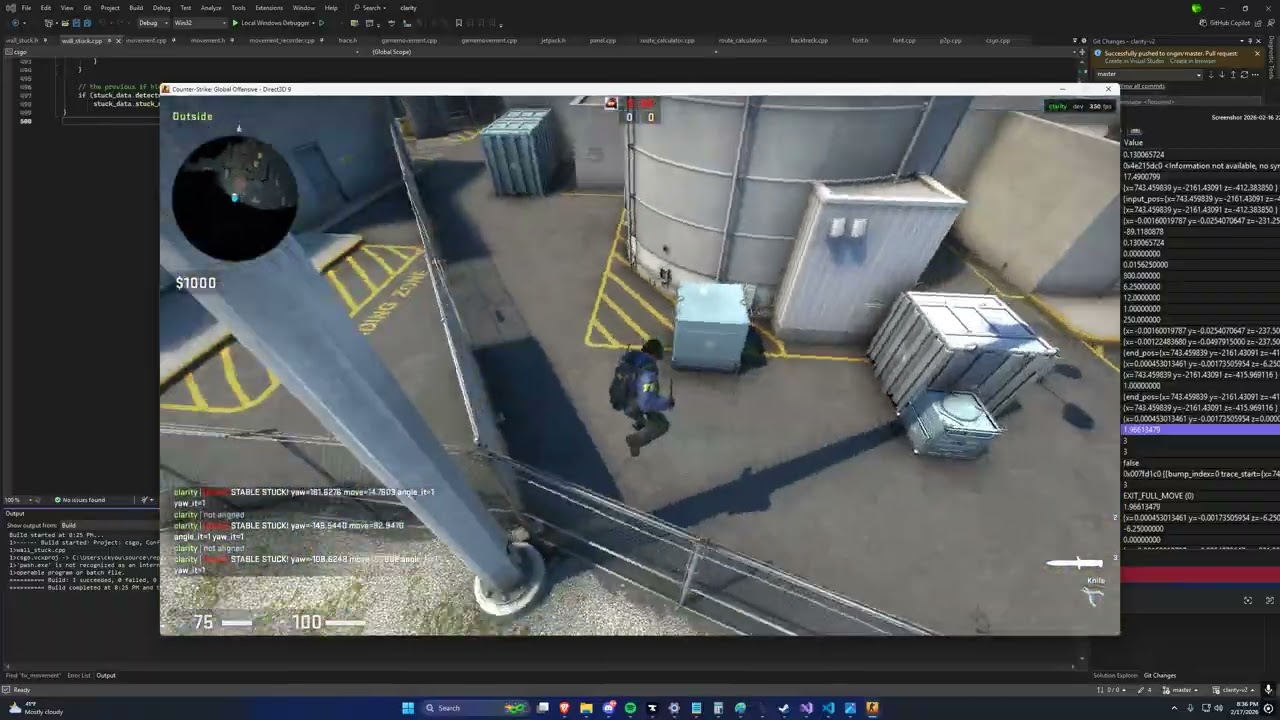
Task: Click the No issues found indicator
Action: click(x=80, y=500)
